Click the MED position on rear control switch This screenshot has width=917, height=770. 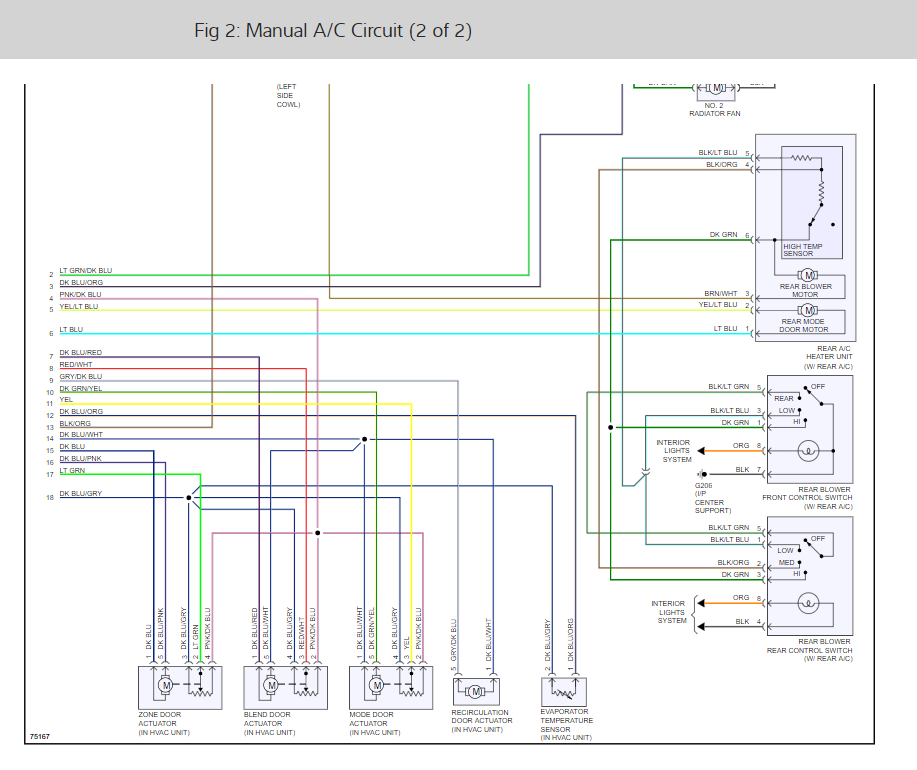tap(786, 562)
